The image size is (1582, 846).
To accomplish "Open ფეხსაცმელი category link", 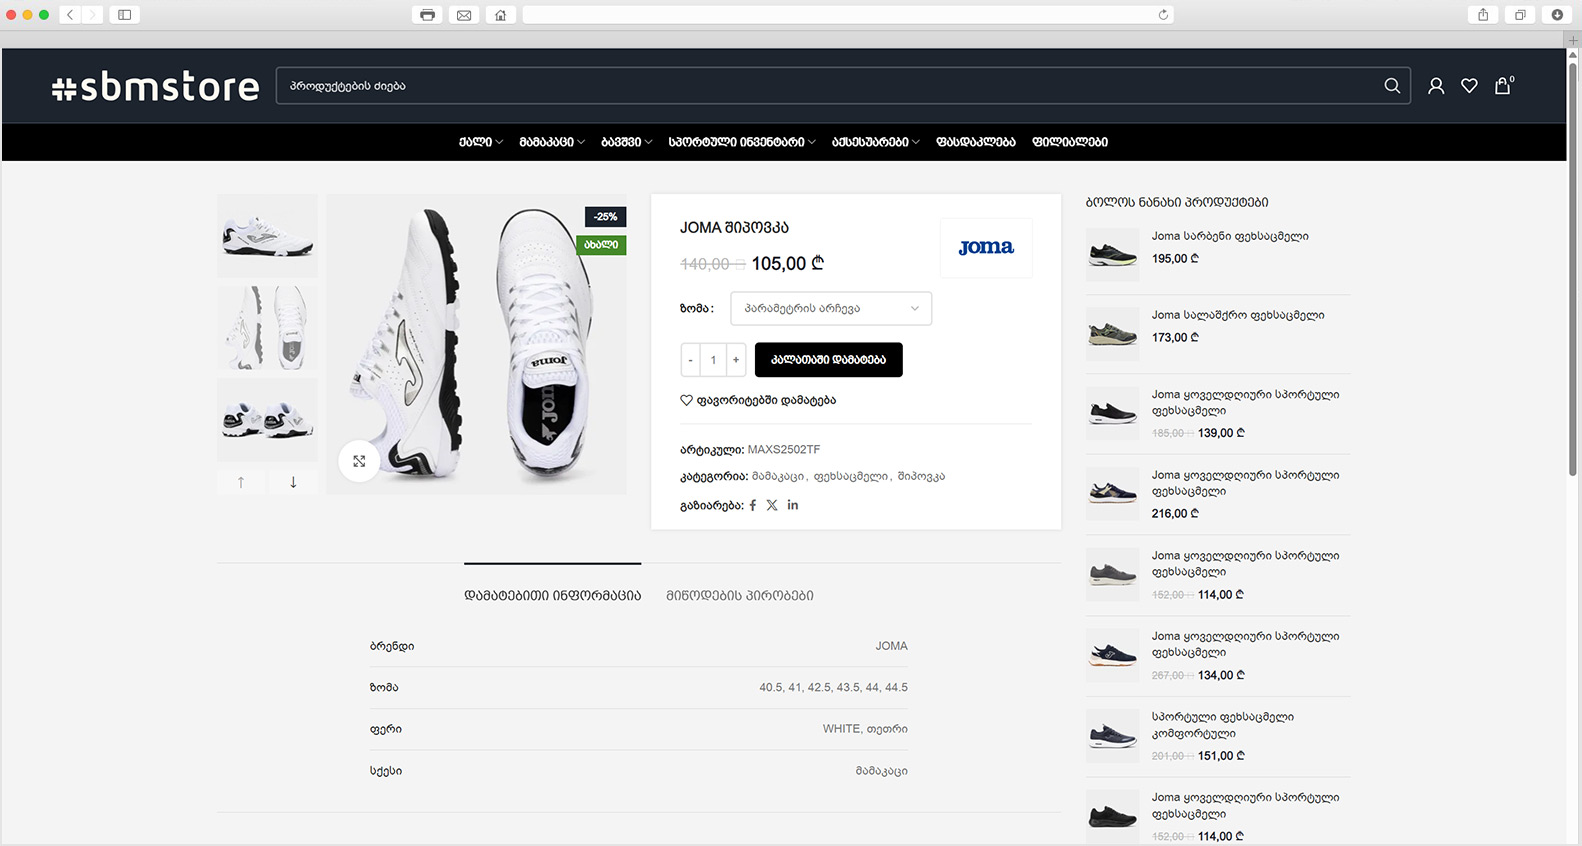I will coord(850,477).
